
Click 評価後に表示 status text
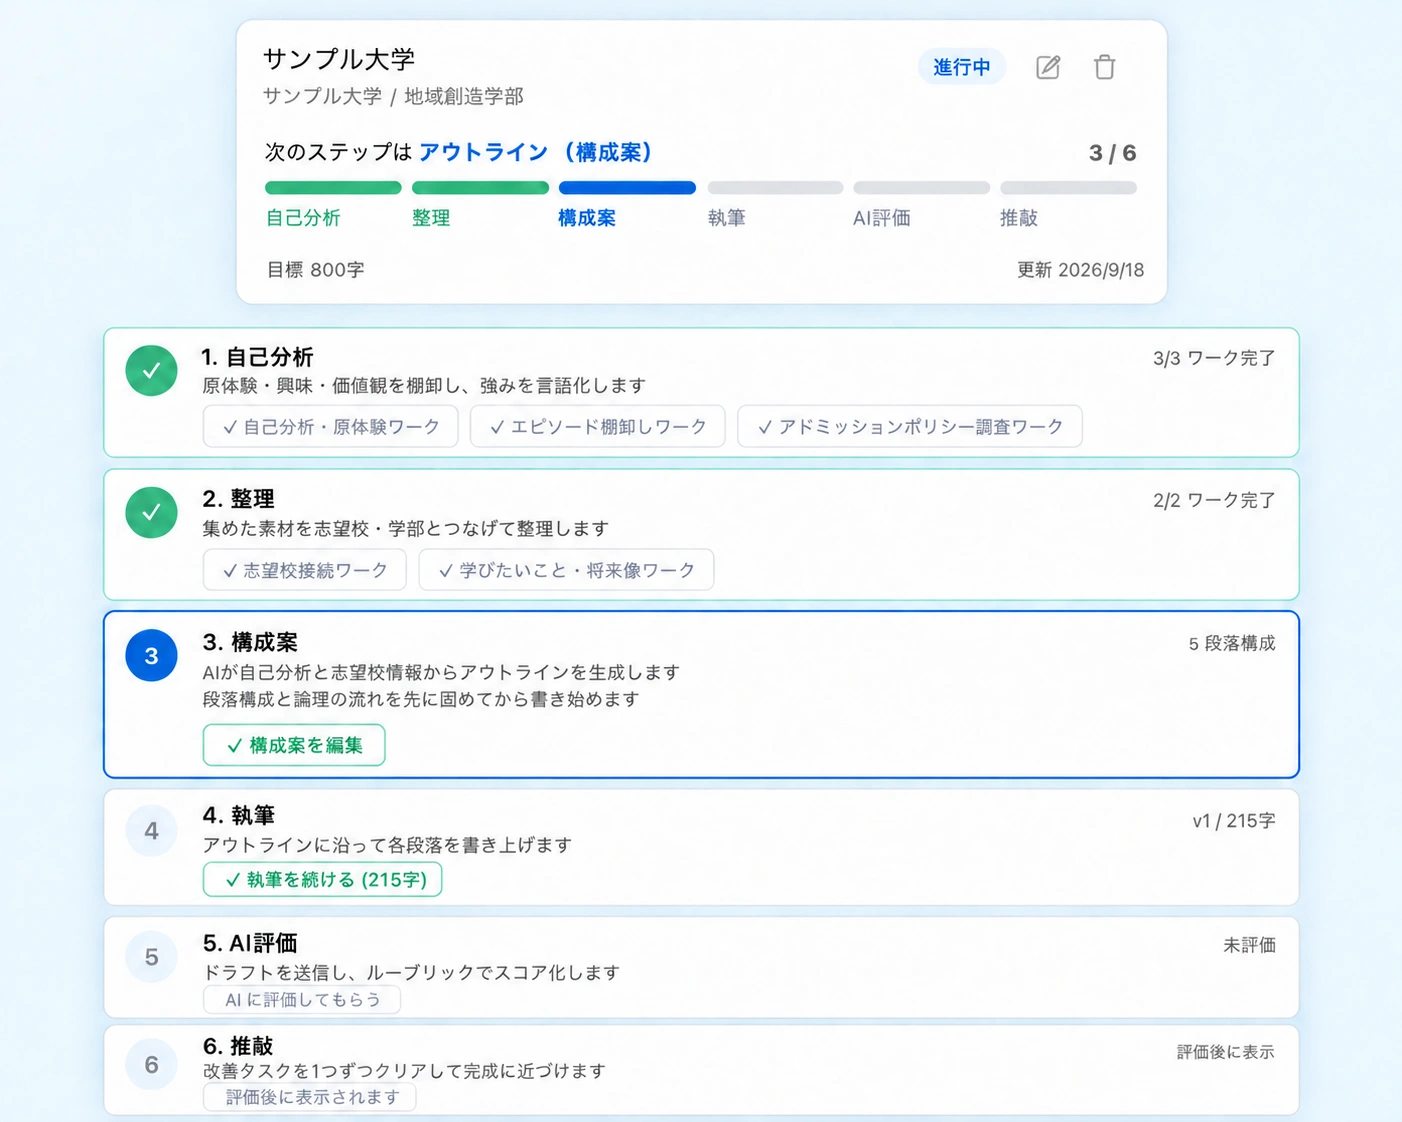(x=1225, y=1052)
